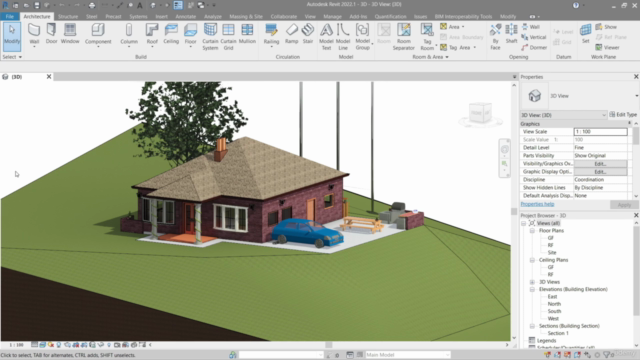Image resolution: width=640 pixels, height=360 pixels.
Task: Close the Project Browser panel
Action: pos(636,215)
